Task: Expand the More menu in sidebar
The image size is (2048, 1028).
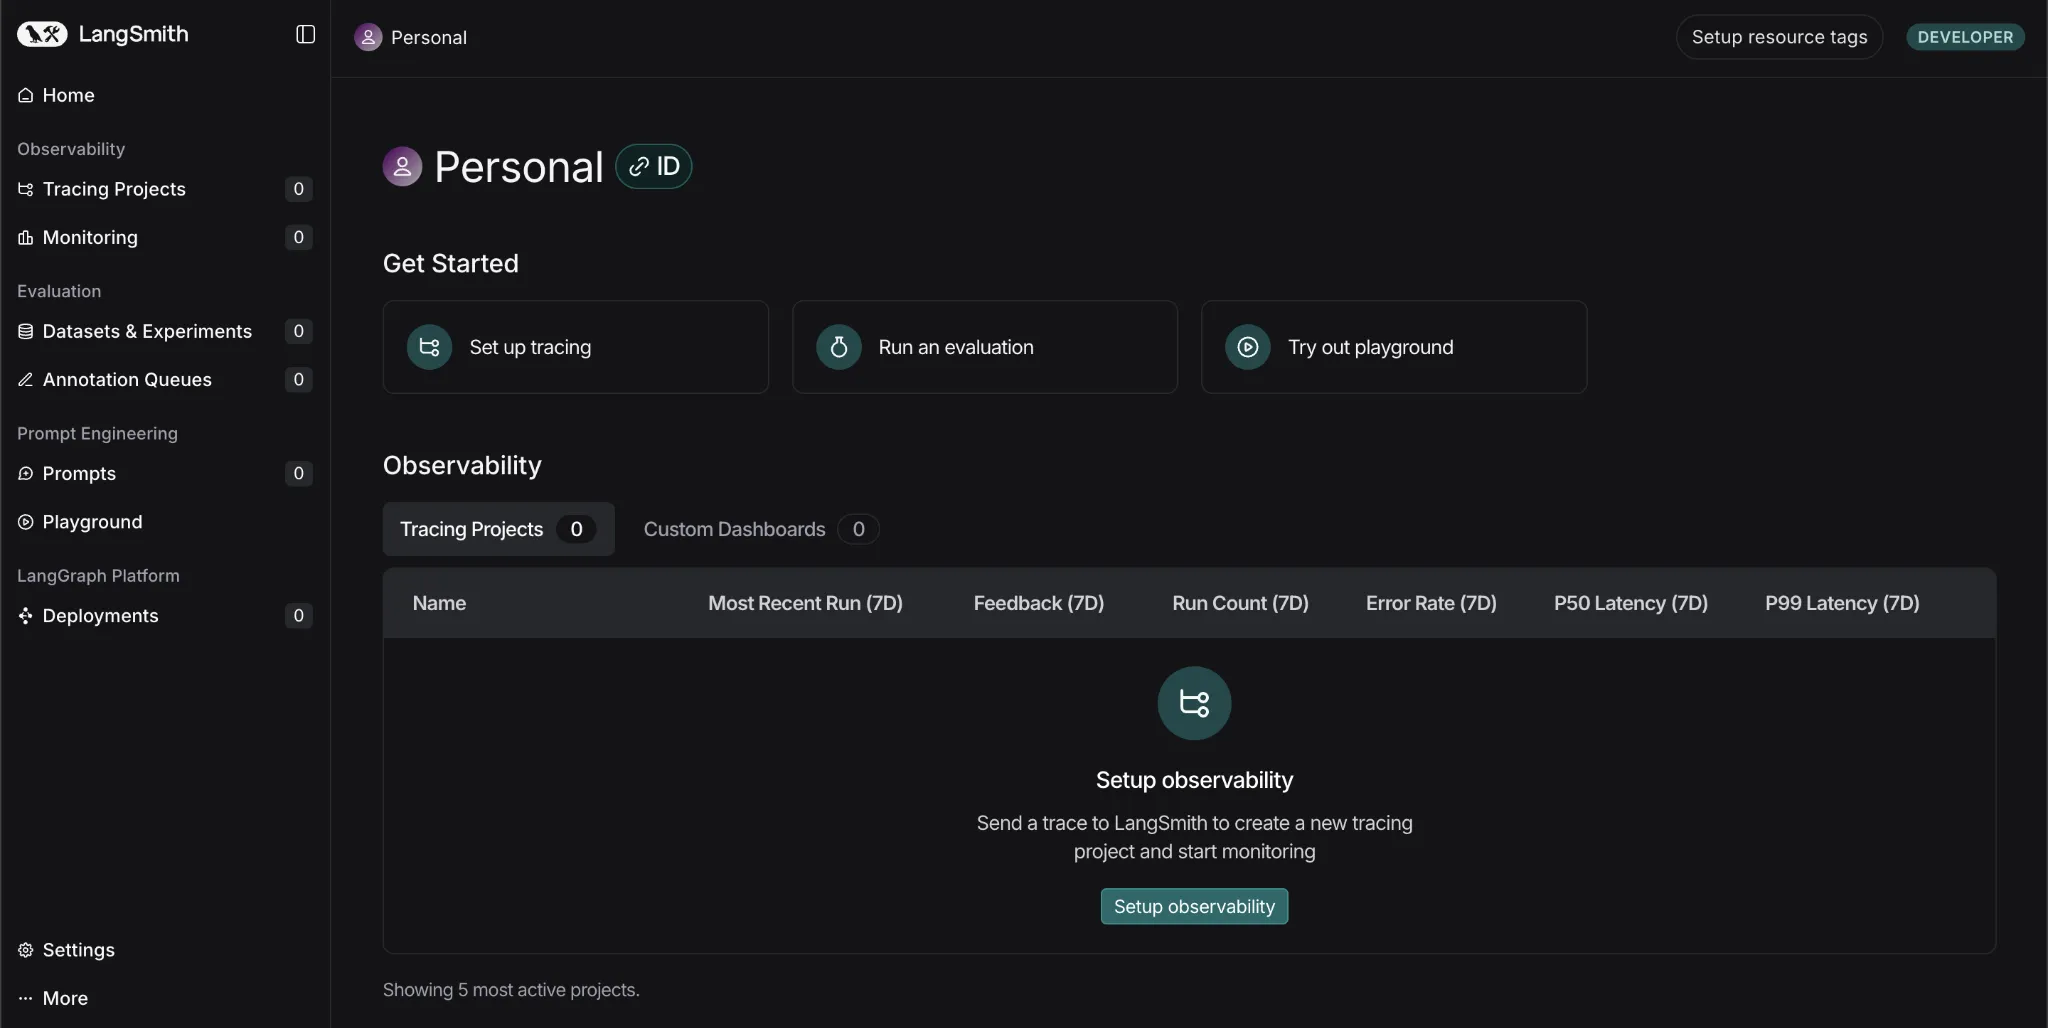Action: pos(65,998)
